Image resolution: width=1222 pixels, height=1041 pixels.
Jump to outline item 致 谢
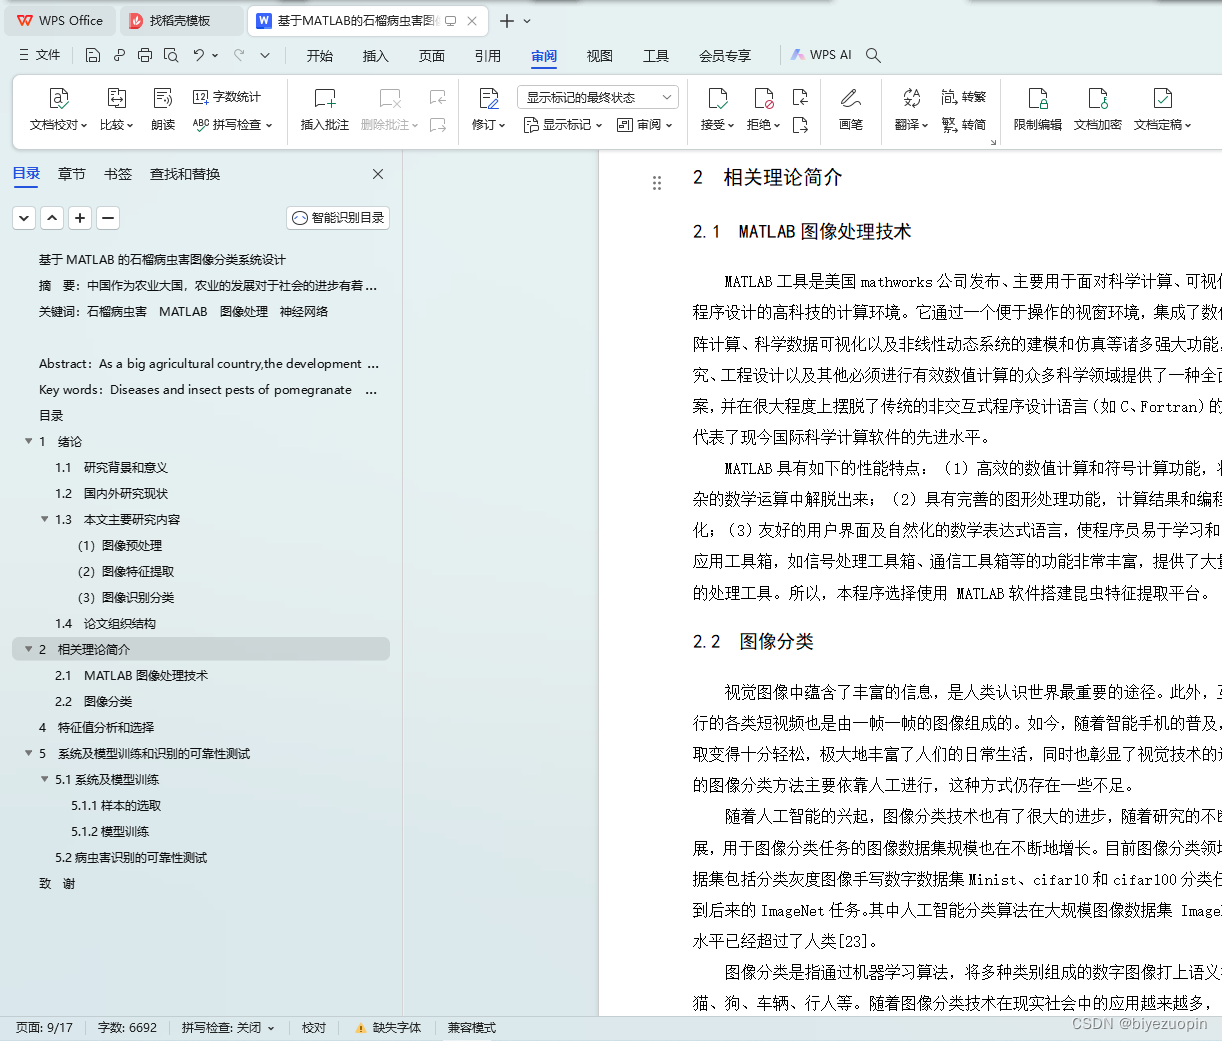(57, 883)
